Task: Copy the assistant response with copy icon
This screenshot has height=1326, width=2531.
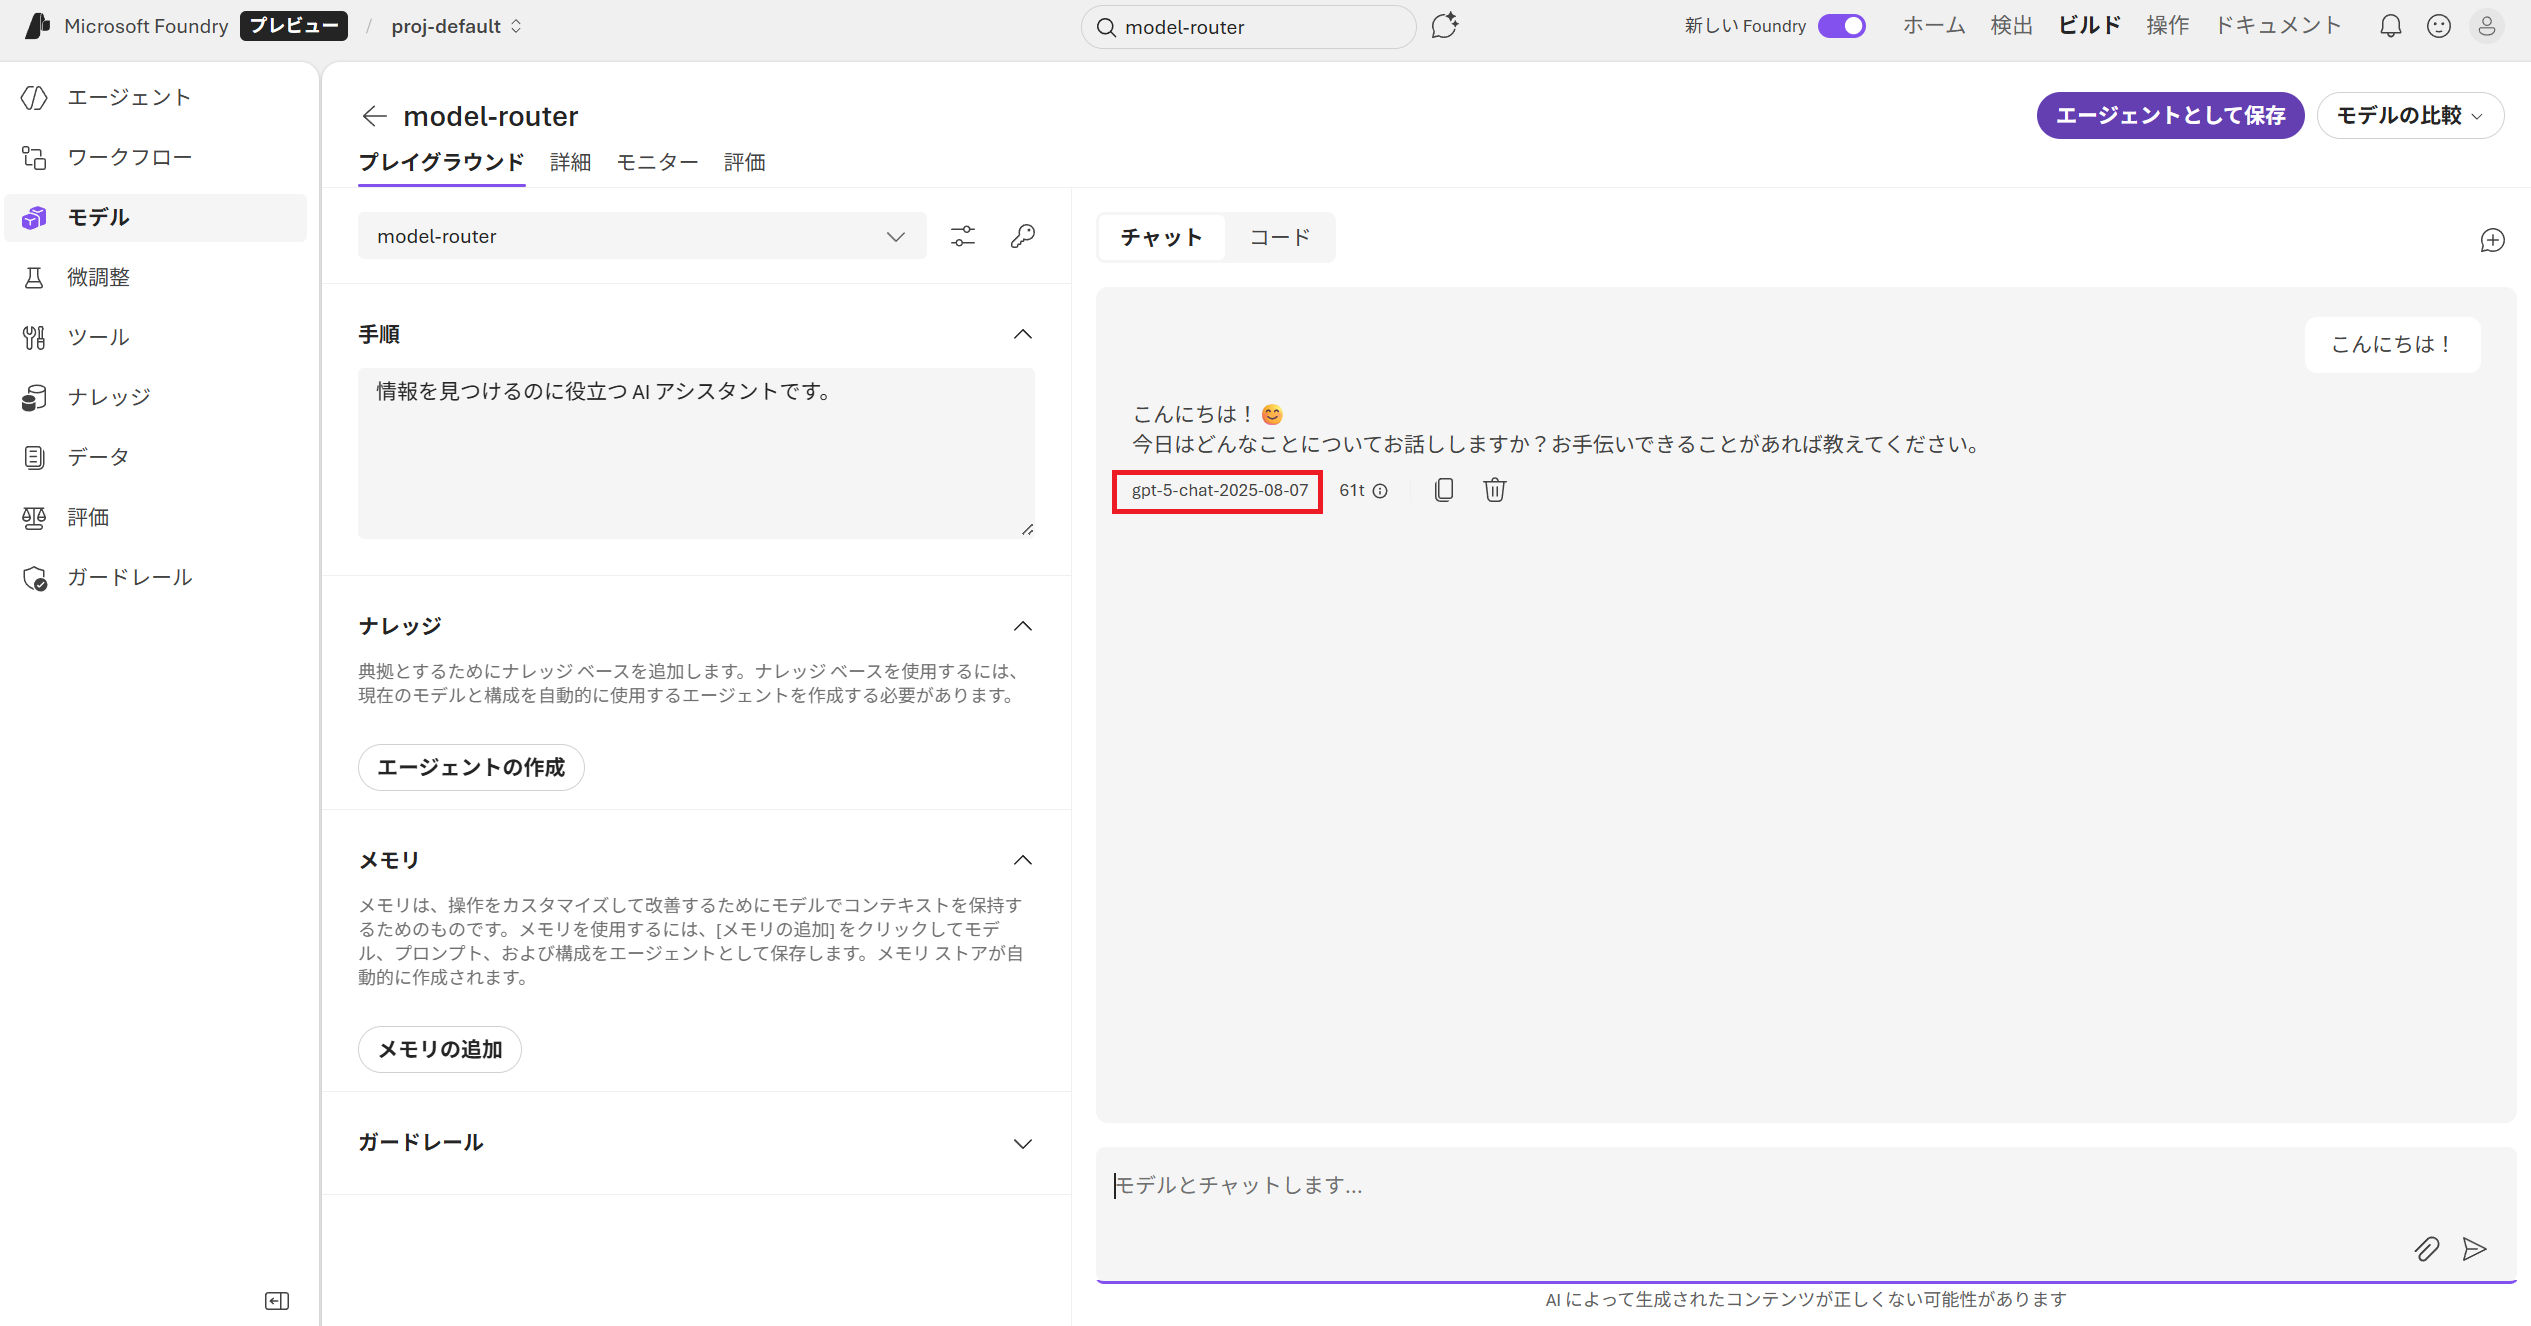Action: point(1443,490)
